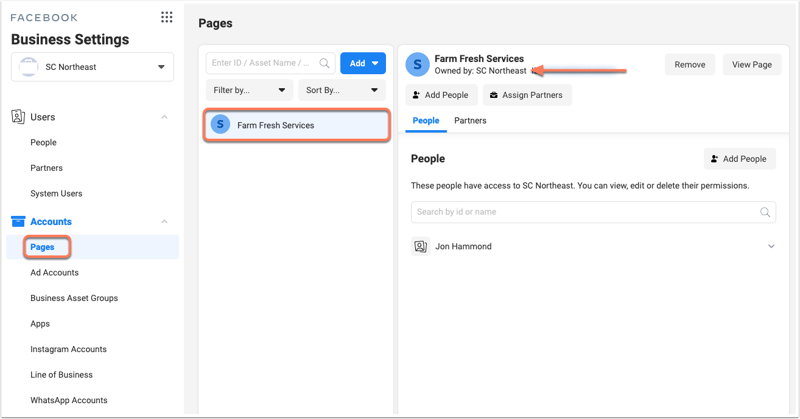Open Apps in the sidebar
The image size is (800, 419).
(x=40, y=324)
